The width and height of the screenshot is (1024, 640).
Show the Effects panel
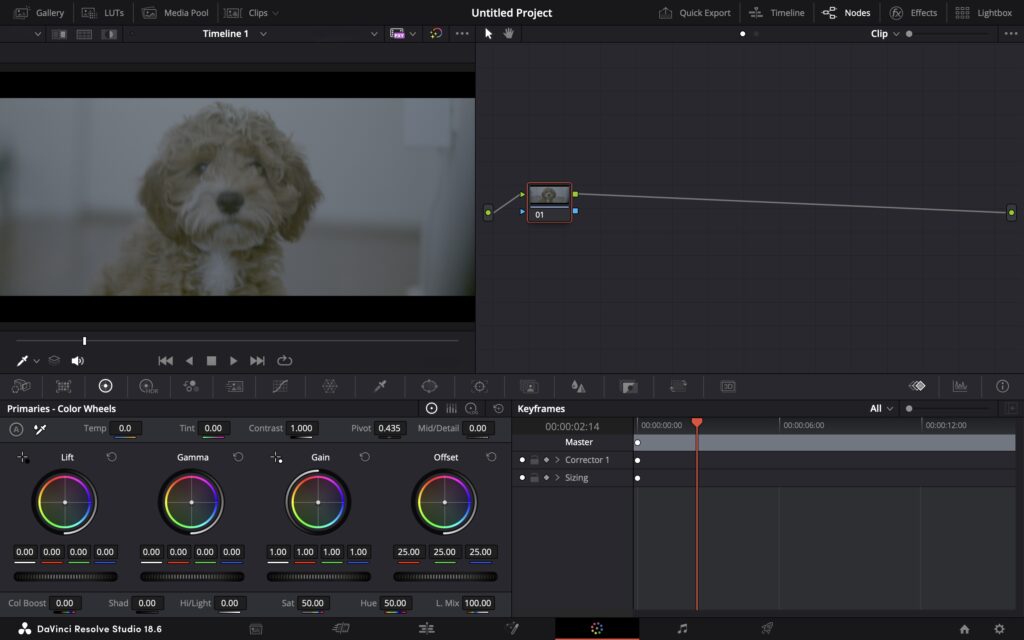(913, 13)
